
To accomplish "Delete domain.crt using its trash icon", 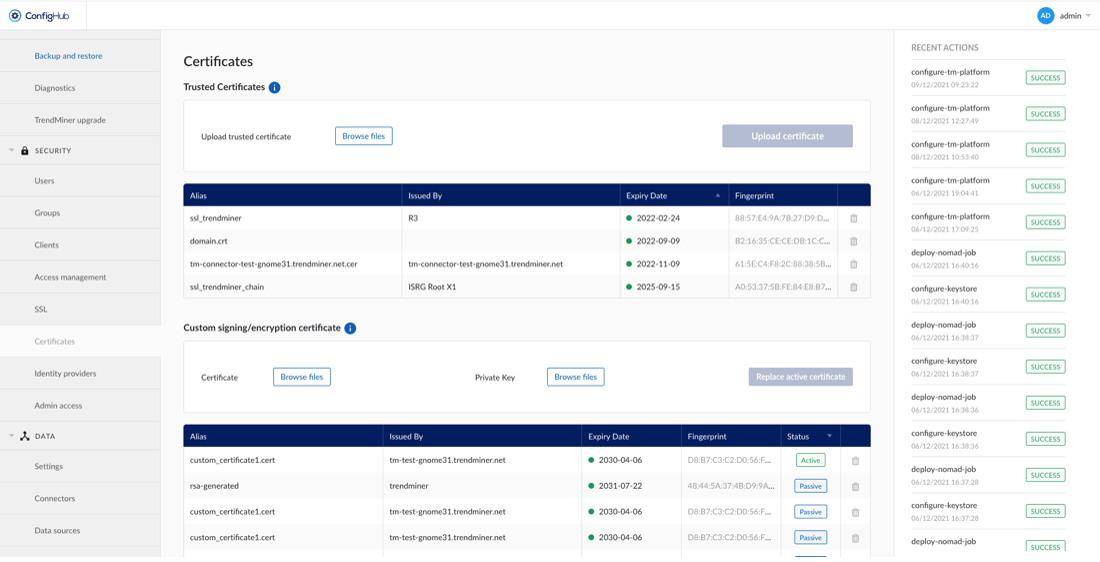I will [853, 241].
